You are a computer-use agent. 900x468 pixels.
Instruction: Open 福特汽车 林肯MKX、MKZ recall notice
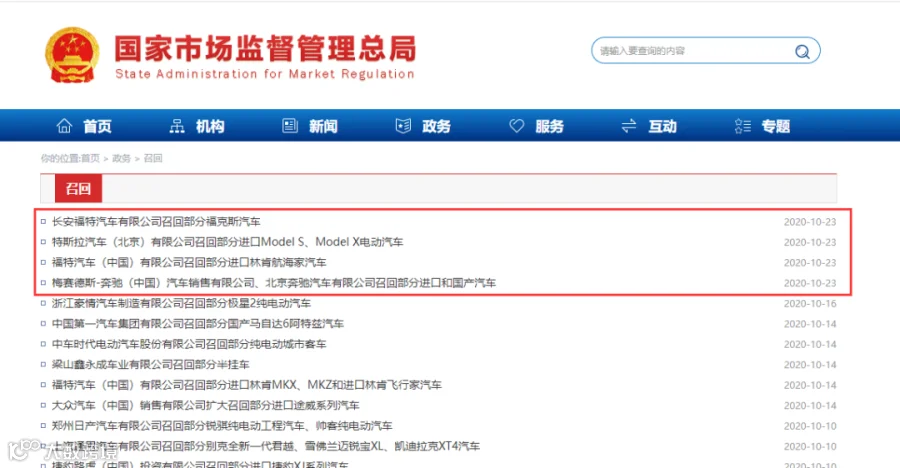tap(247, 385)
